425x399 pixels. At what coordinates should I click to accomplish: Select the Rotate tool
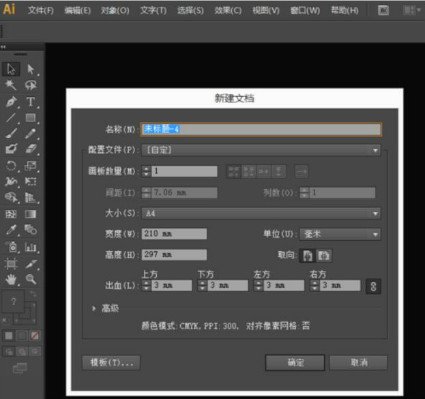tap(11, 165)
